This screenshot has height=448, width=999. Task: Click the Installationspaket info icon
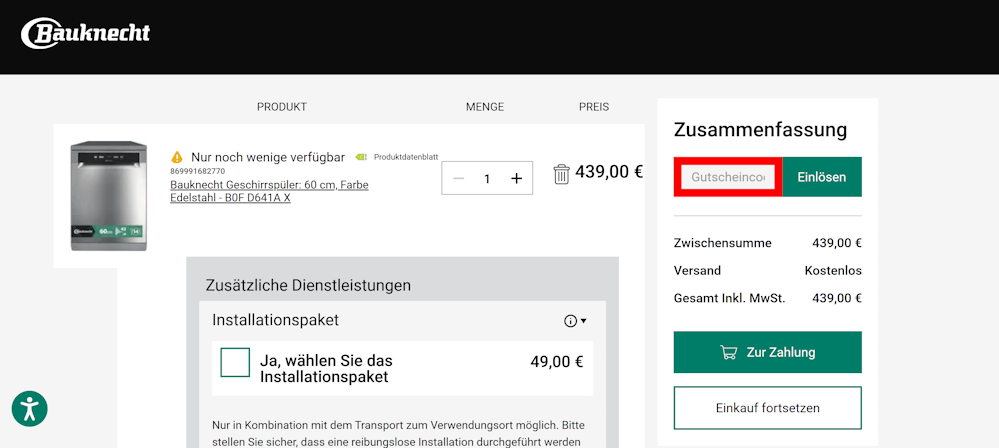(570, 321)
